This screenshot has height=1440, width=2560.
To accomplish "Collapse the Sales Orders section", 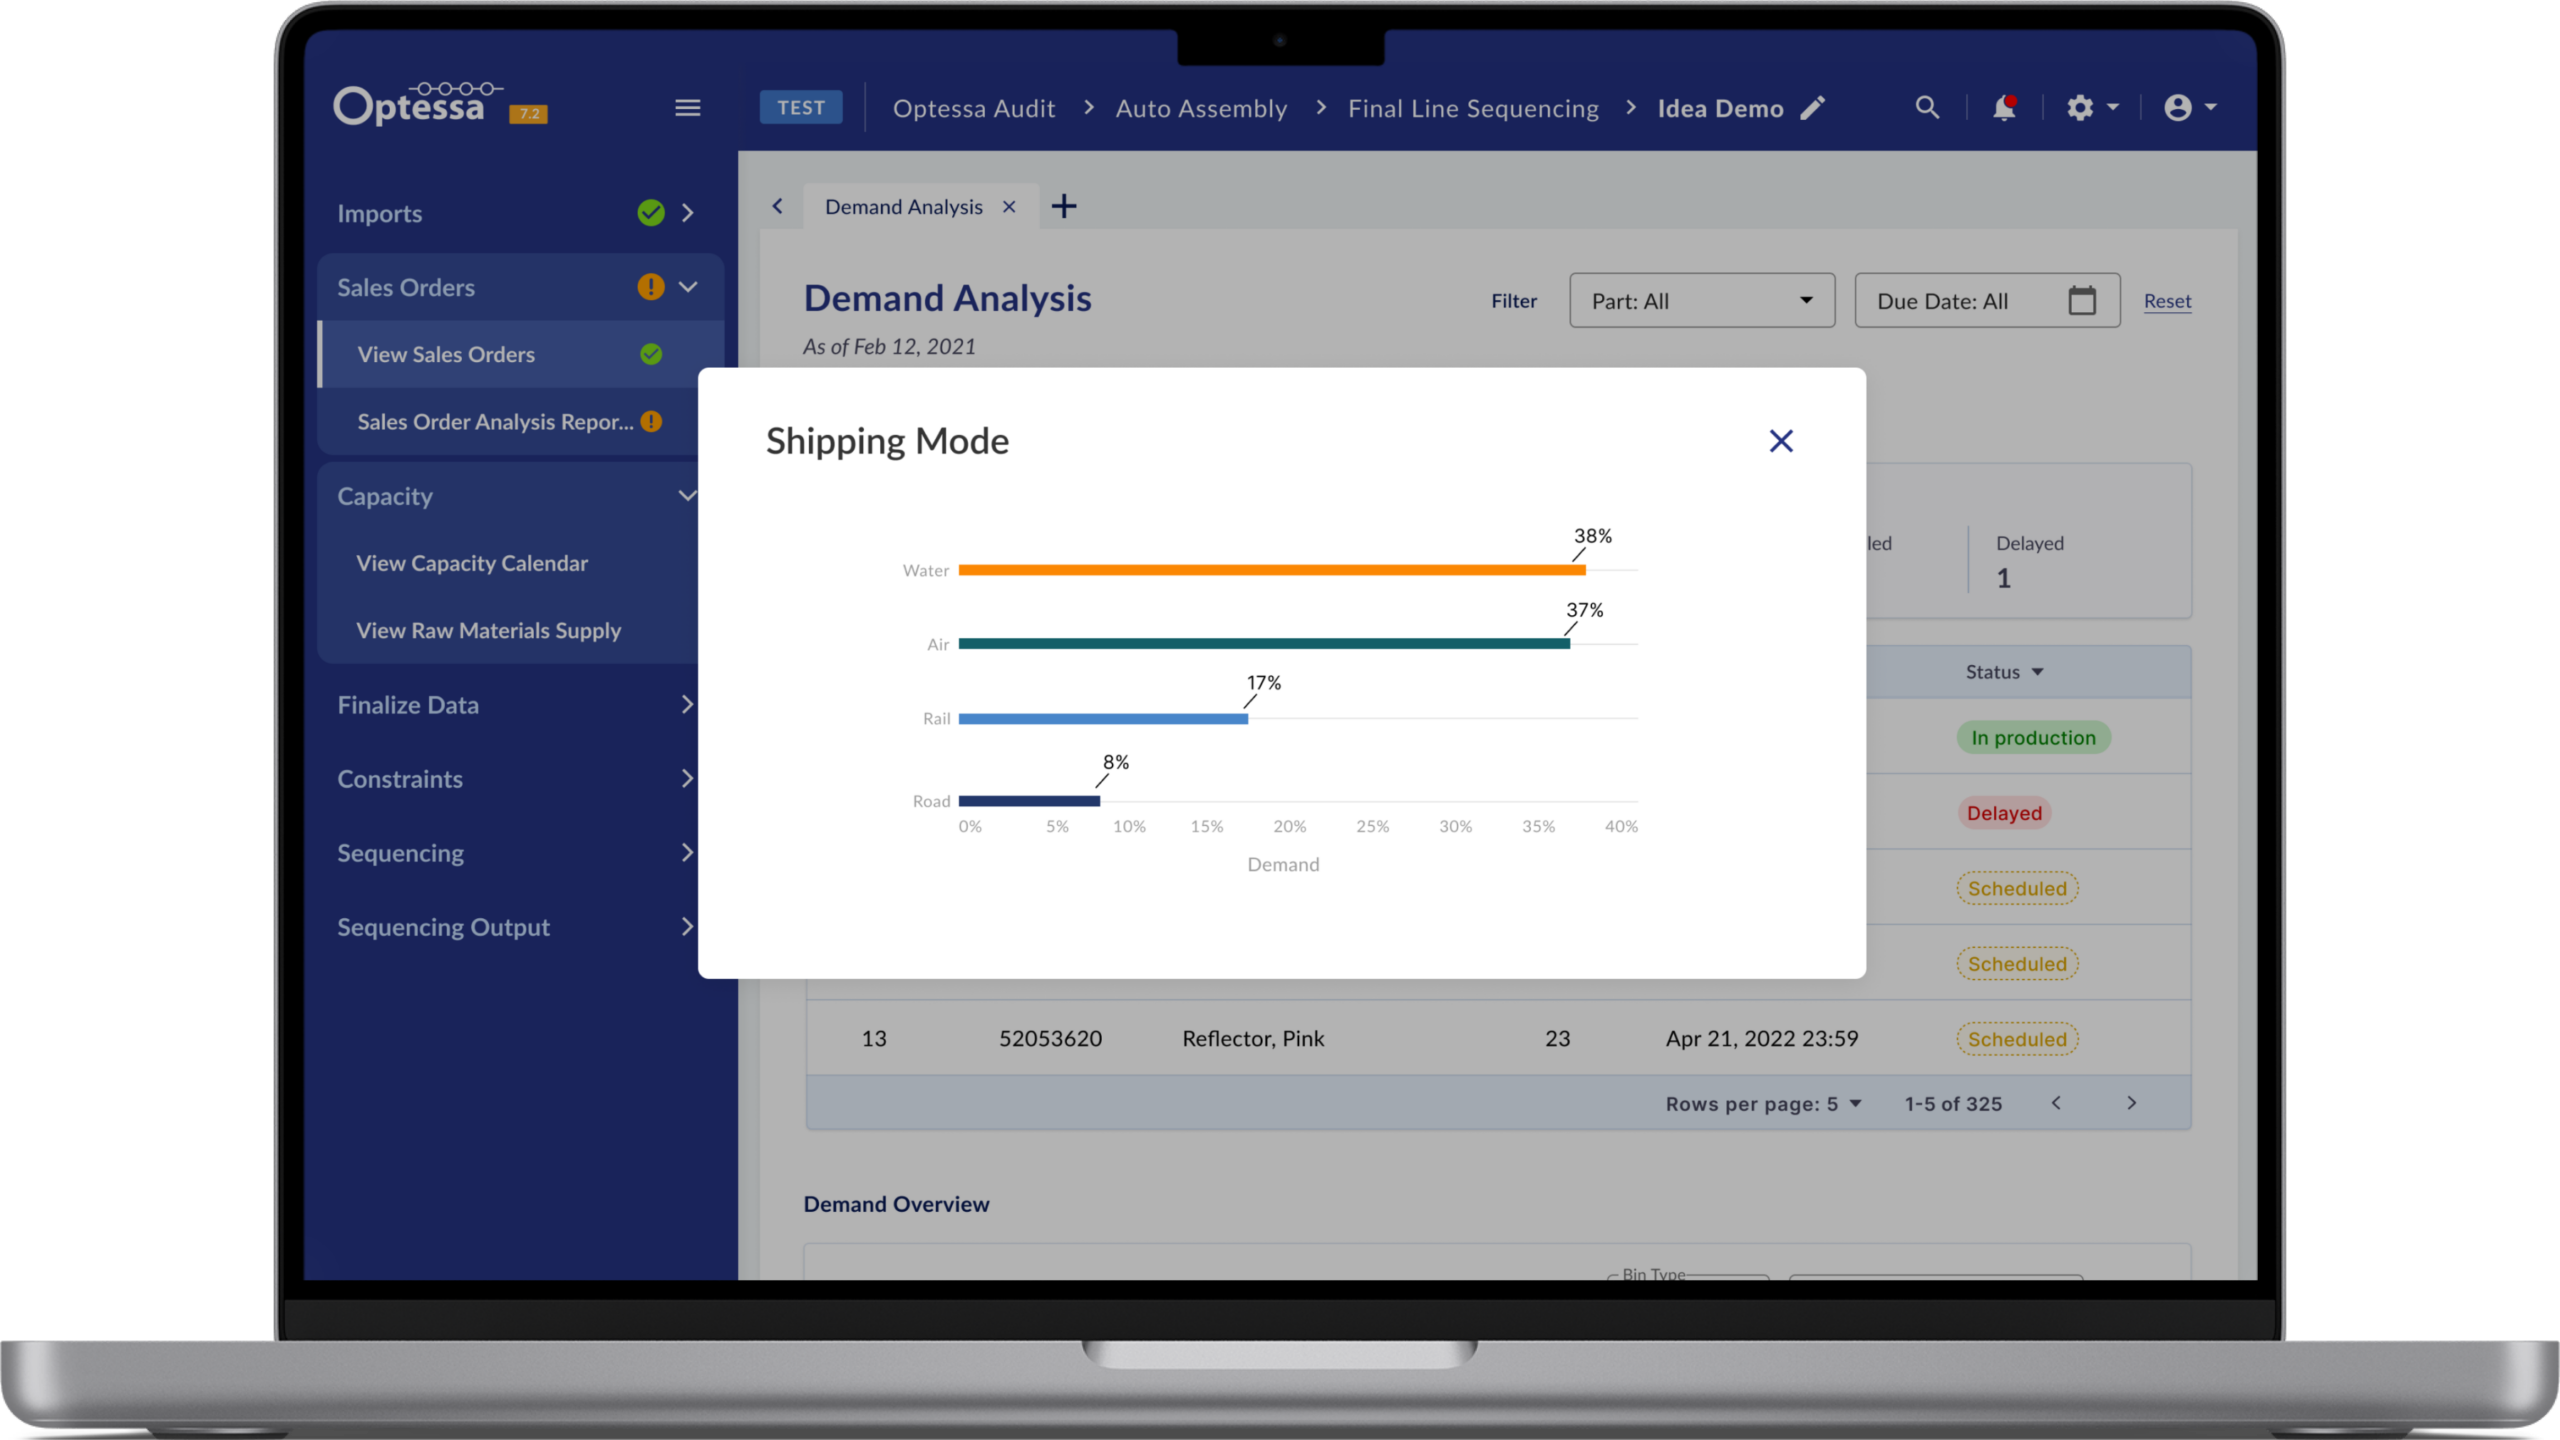I will (688, 287).
